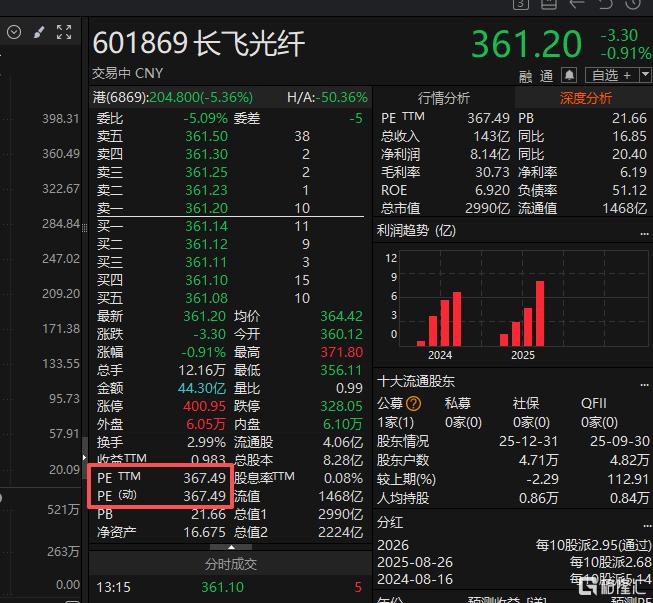Select the 卖三 price 361.25
Viewport: 653px width, 603px height.
coord(207,172)
